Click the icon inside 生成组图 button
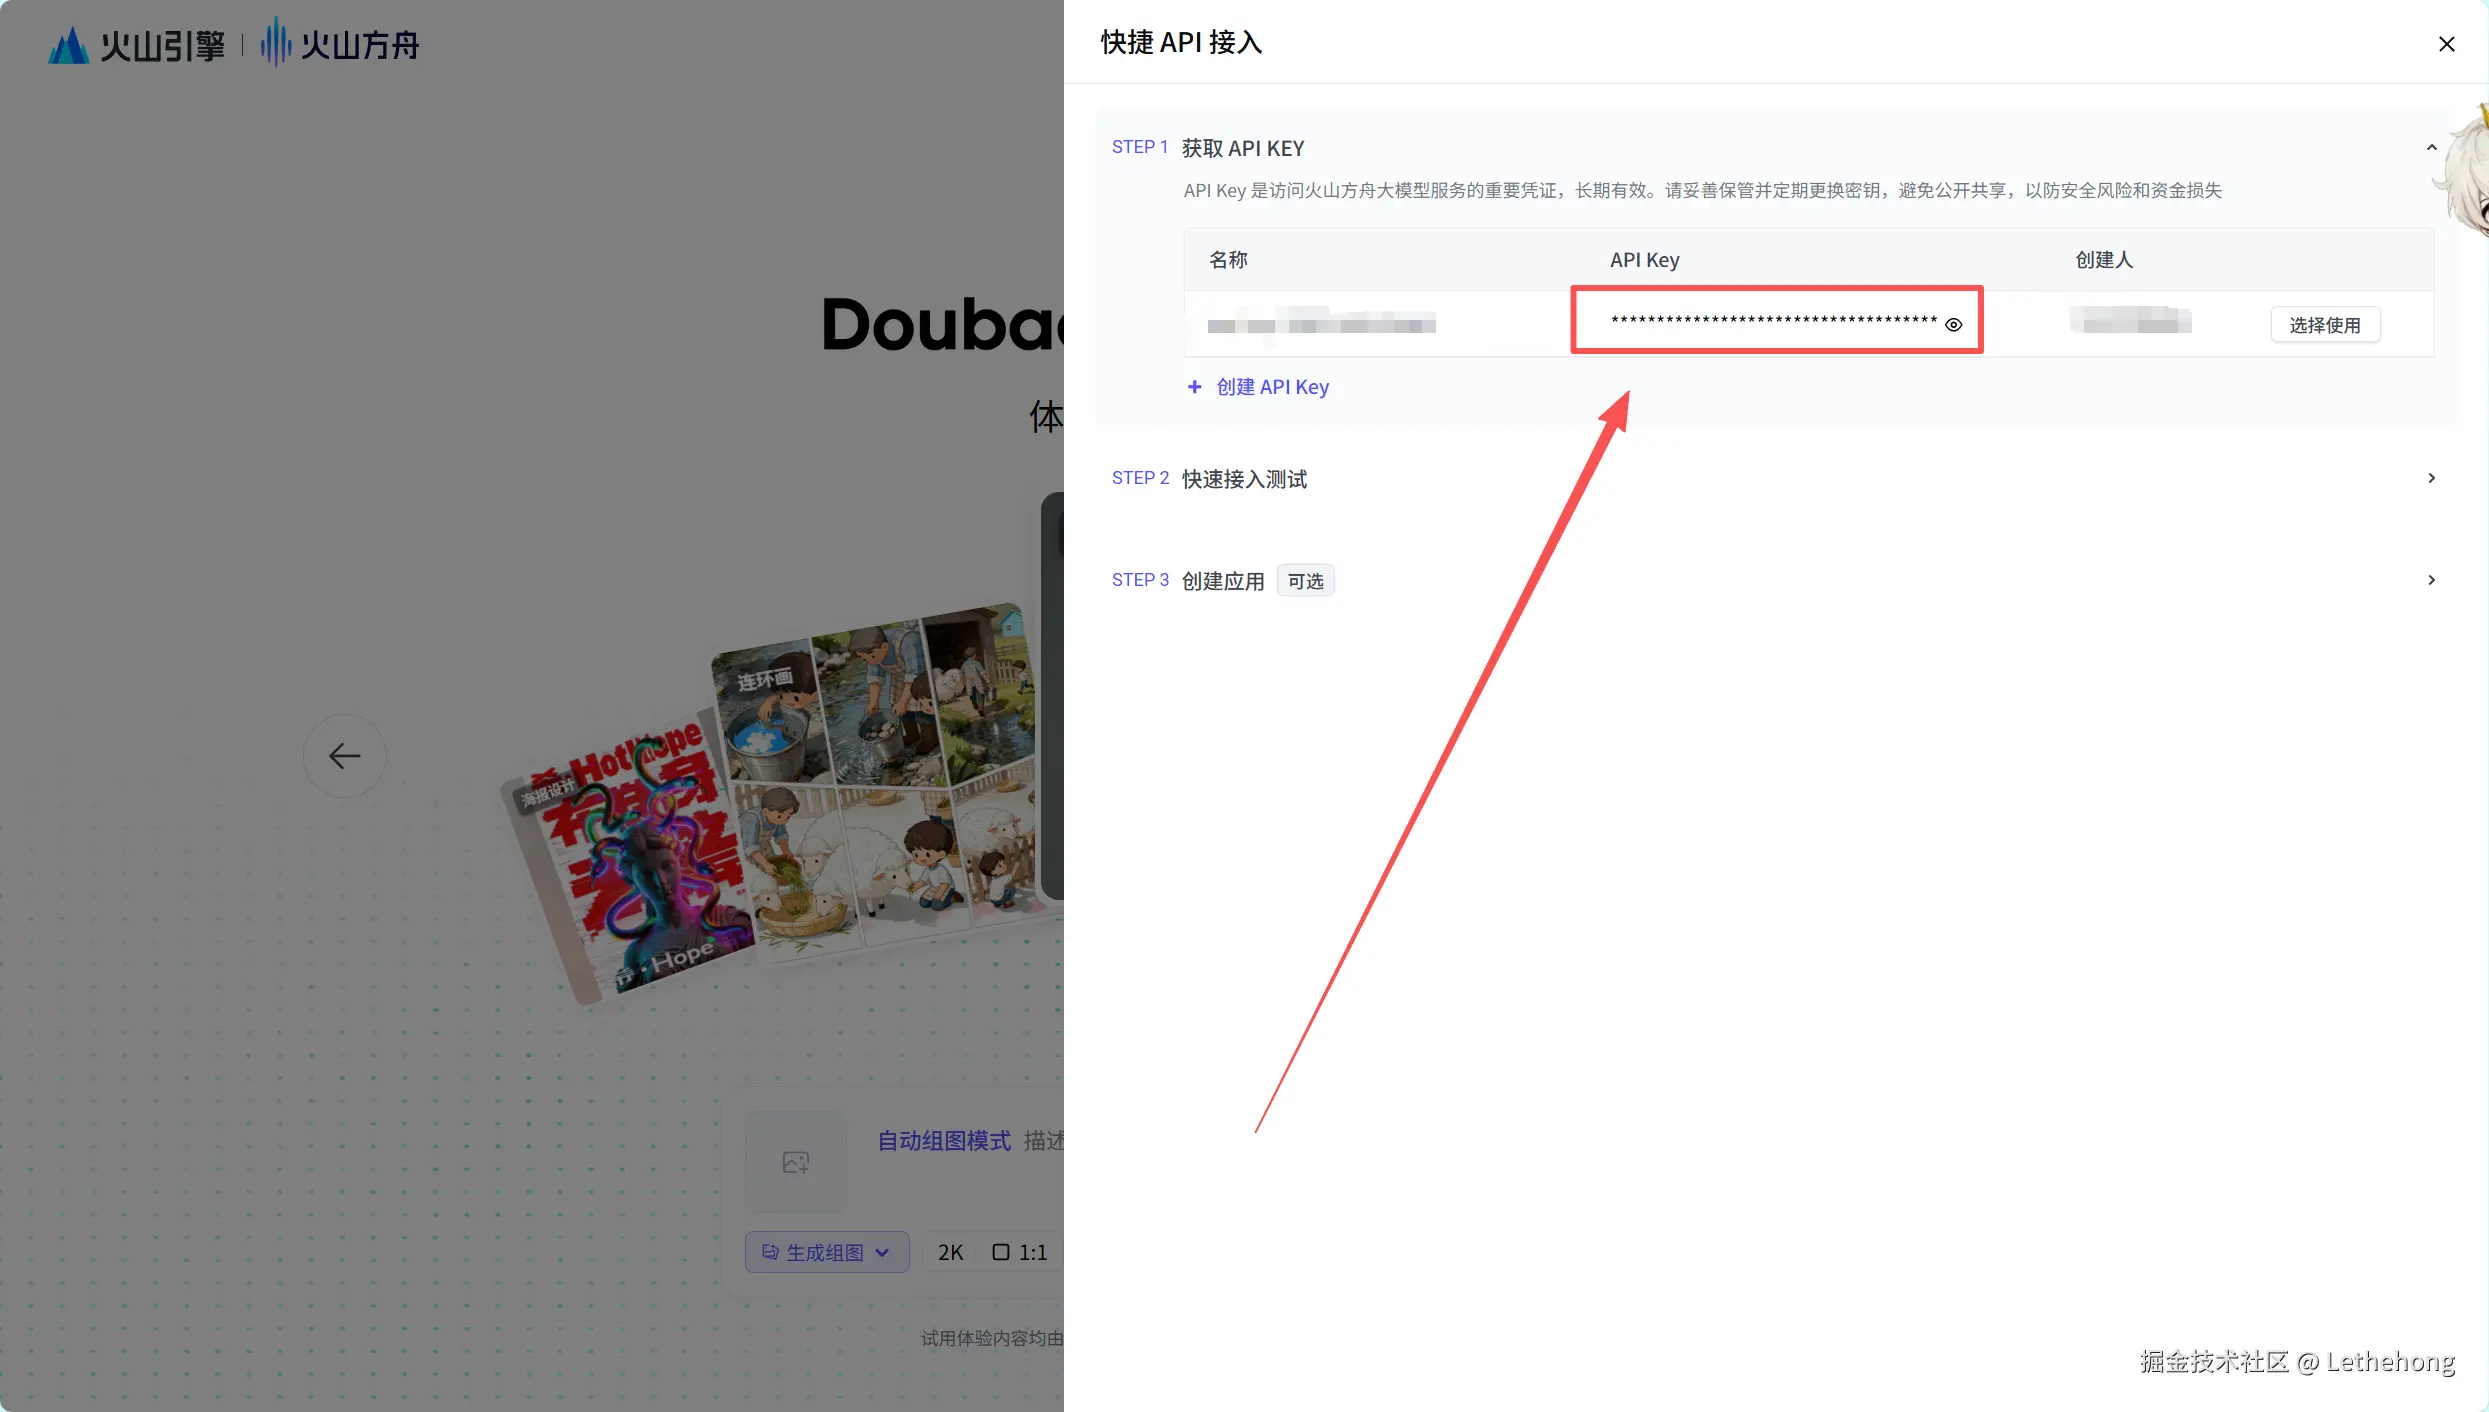Image resolution: width=2489 pixels, height=1412 pixels. pyautogui.click(x=770, y=1252)
